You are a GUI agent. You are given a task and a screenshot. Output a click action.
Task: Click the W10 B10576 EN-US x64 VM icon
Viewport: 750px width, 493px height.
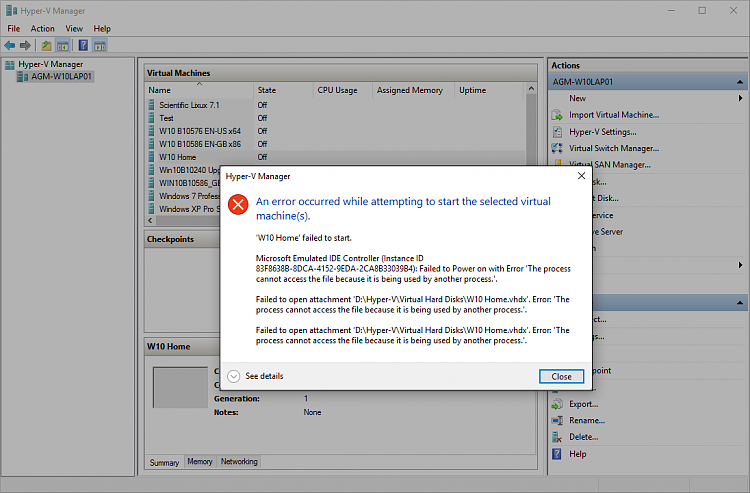click(152, 131)
